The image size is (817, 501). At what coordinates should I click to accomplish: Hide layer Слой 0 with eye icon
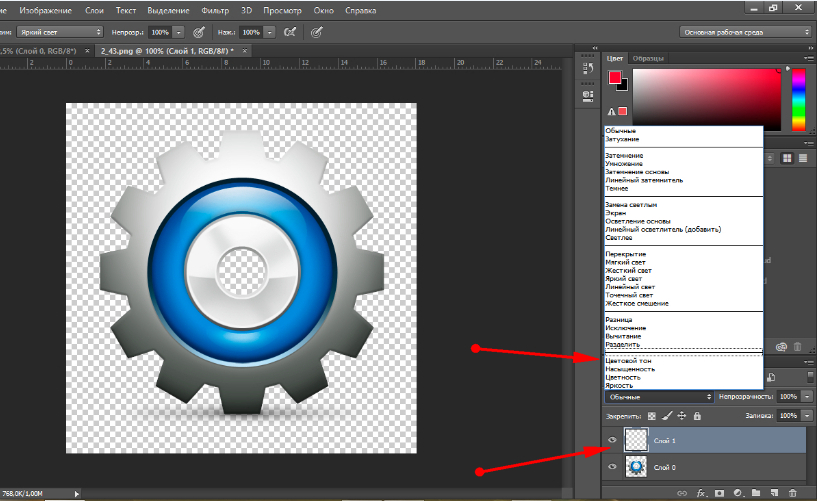click(x=612, y=467)
